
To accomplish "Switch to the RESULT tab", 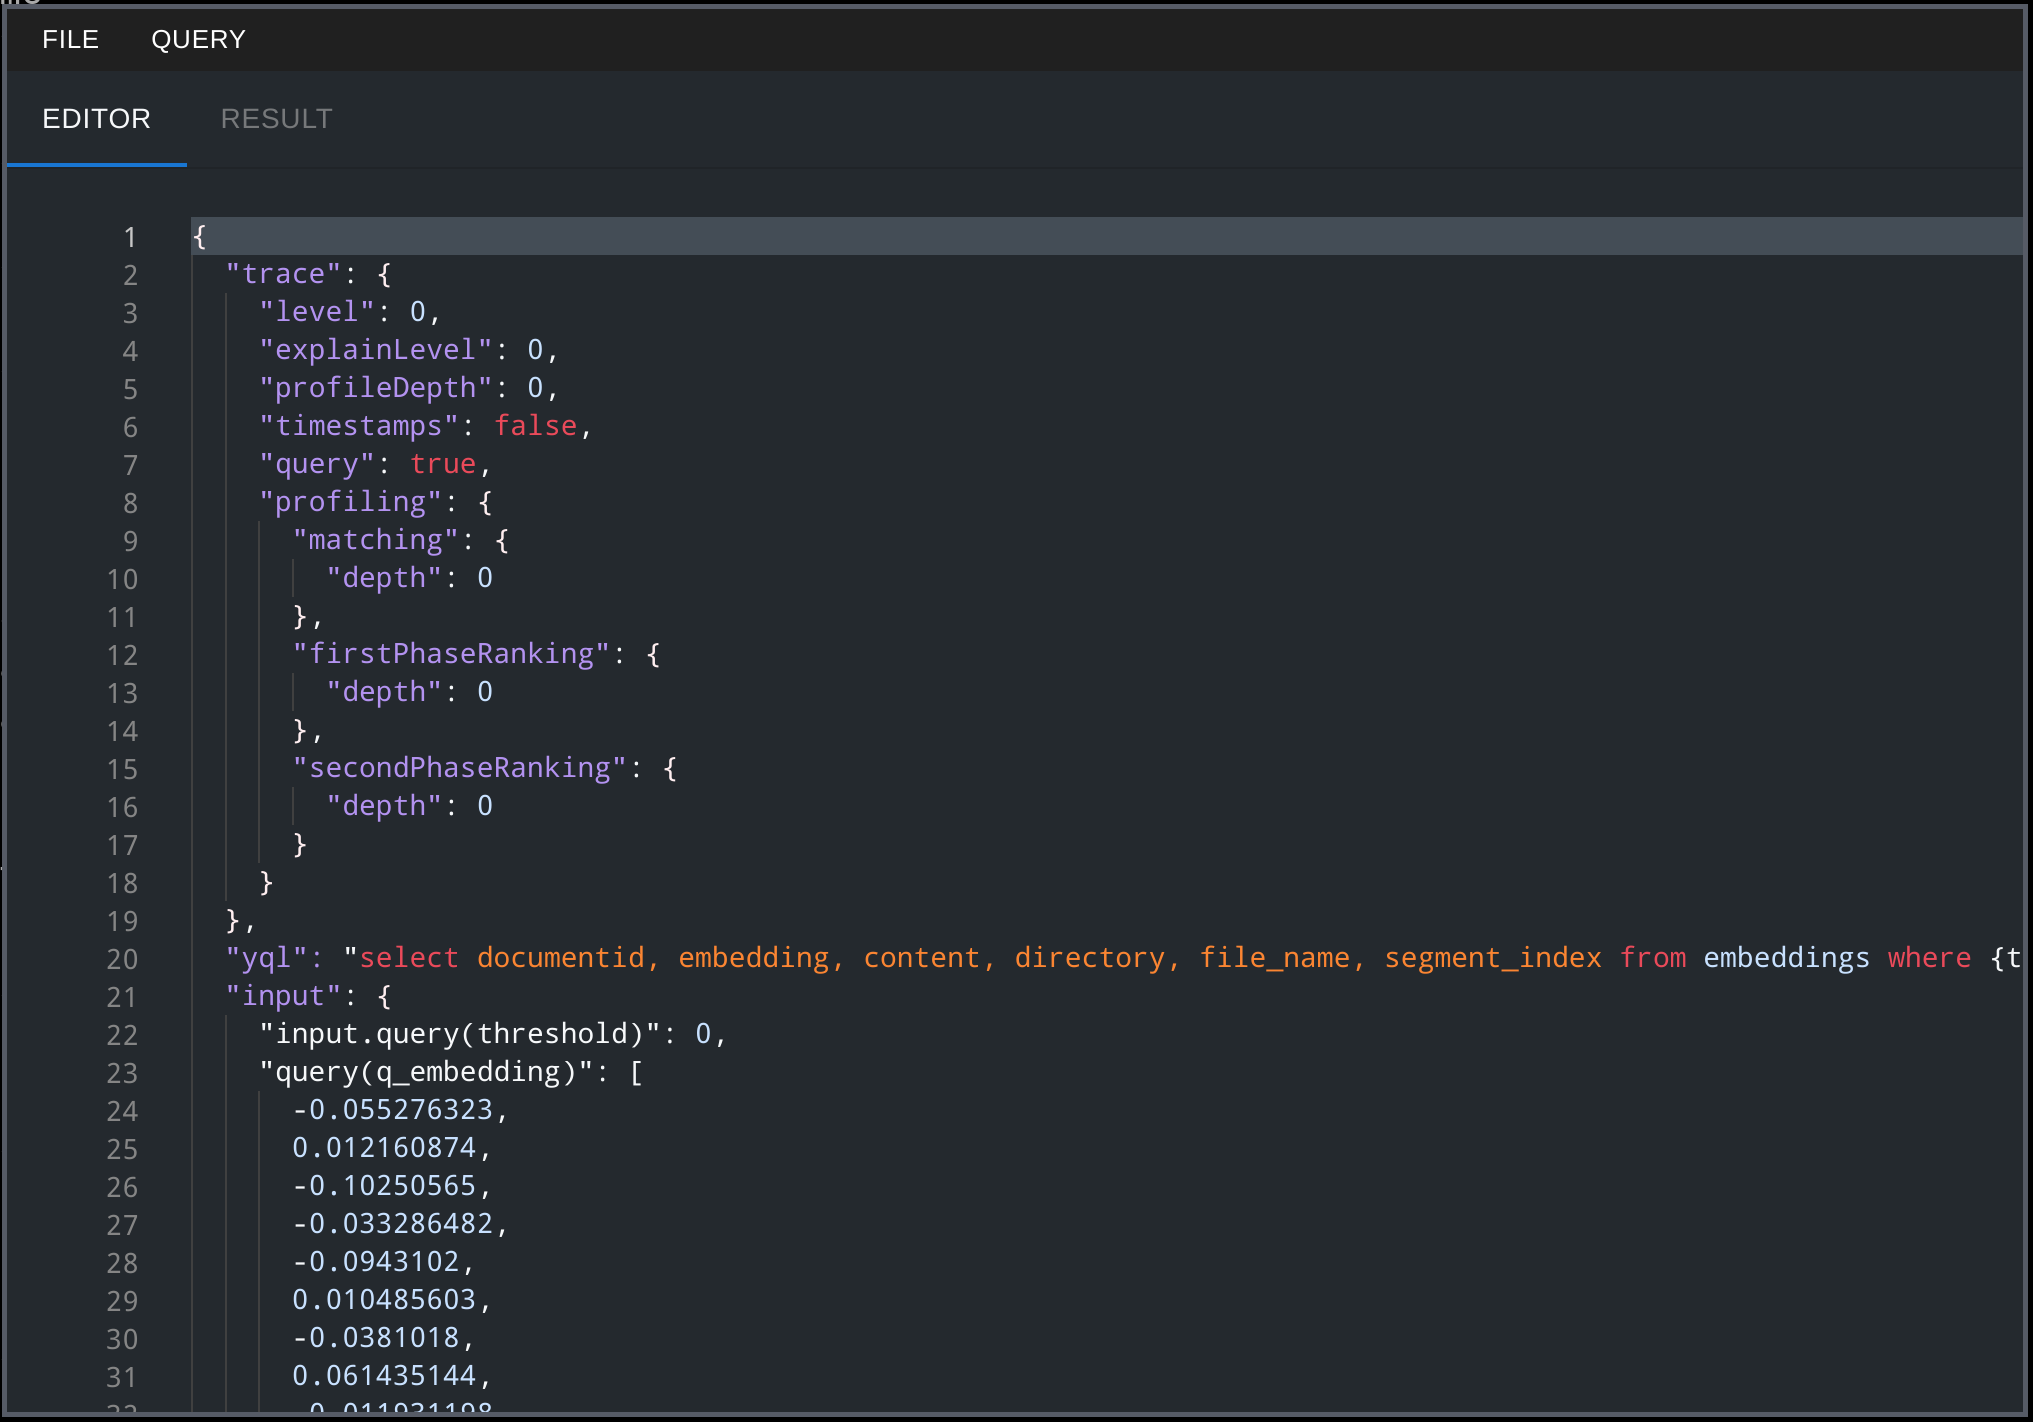I will (x=276, y=119).
